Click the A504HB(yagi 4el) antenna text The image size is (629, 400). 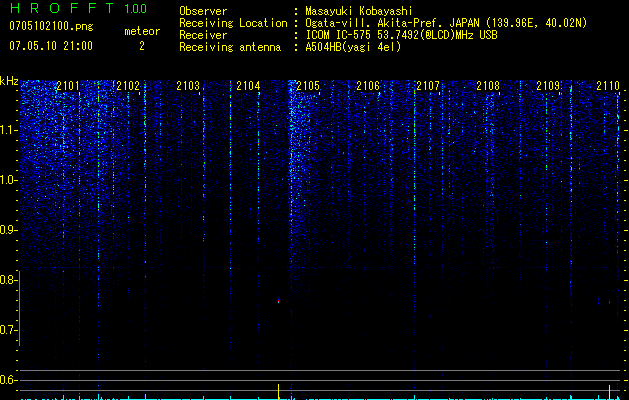click(353, 47)
